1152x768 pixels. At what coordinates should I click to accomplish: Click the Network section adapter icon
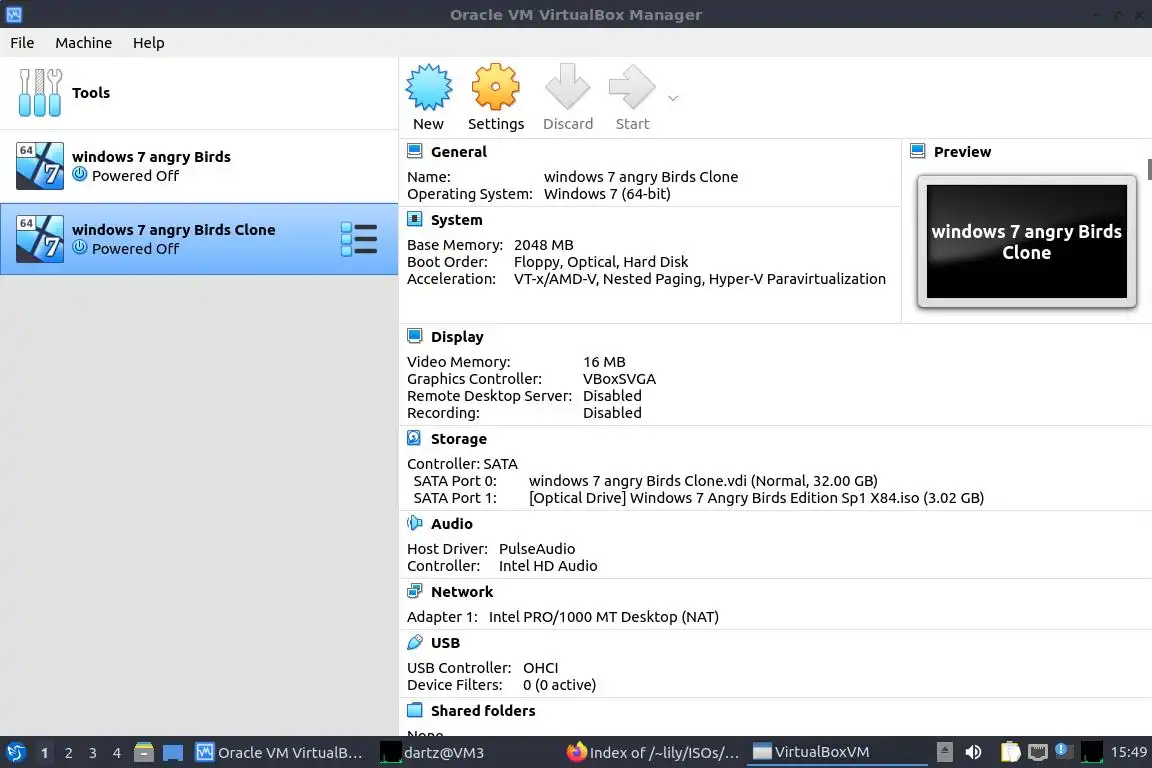point(414,591)
